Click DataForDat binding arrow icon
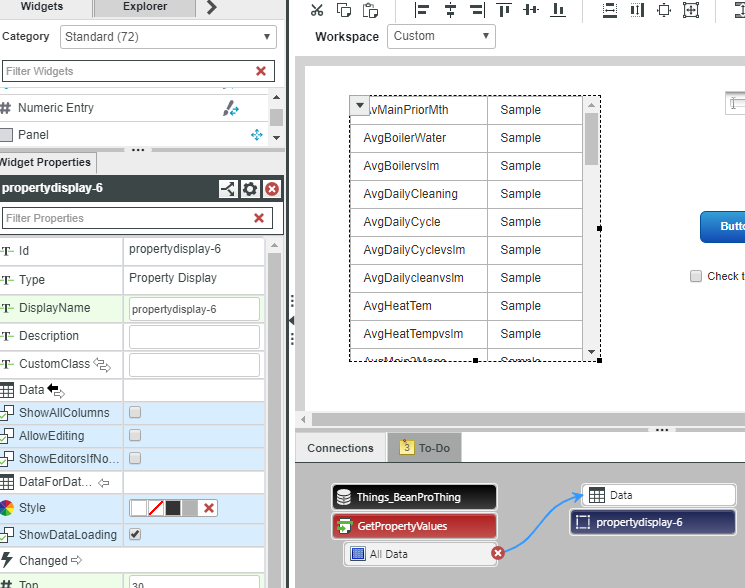 (104, 483)
